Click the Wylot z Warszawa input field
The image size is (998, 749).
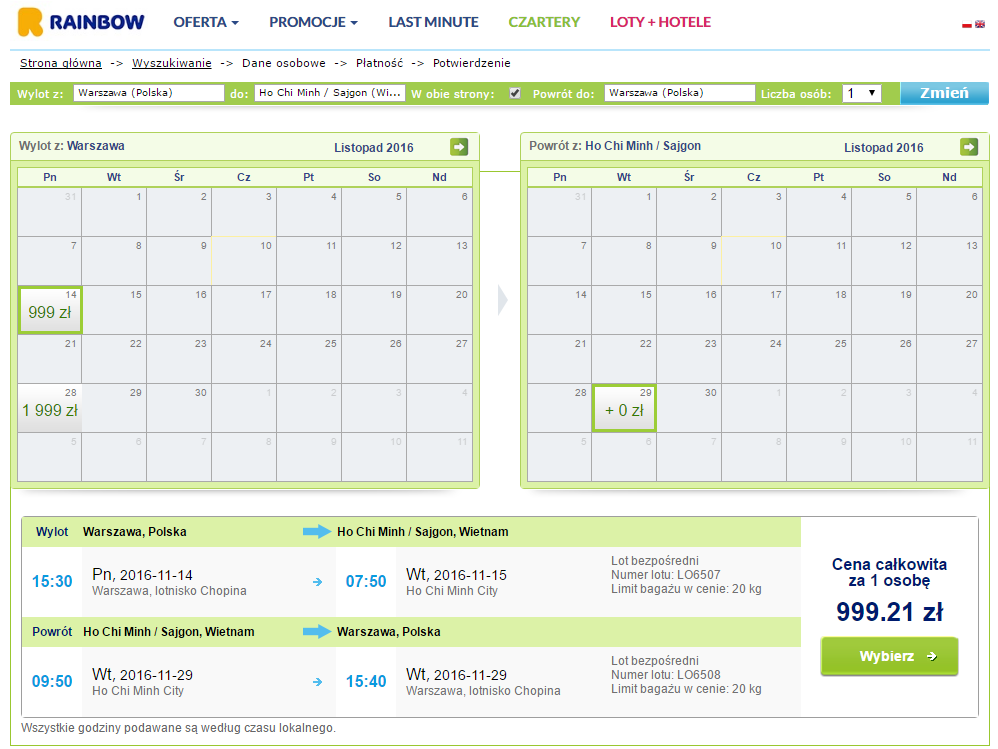point(149,93)
